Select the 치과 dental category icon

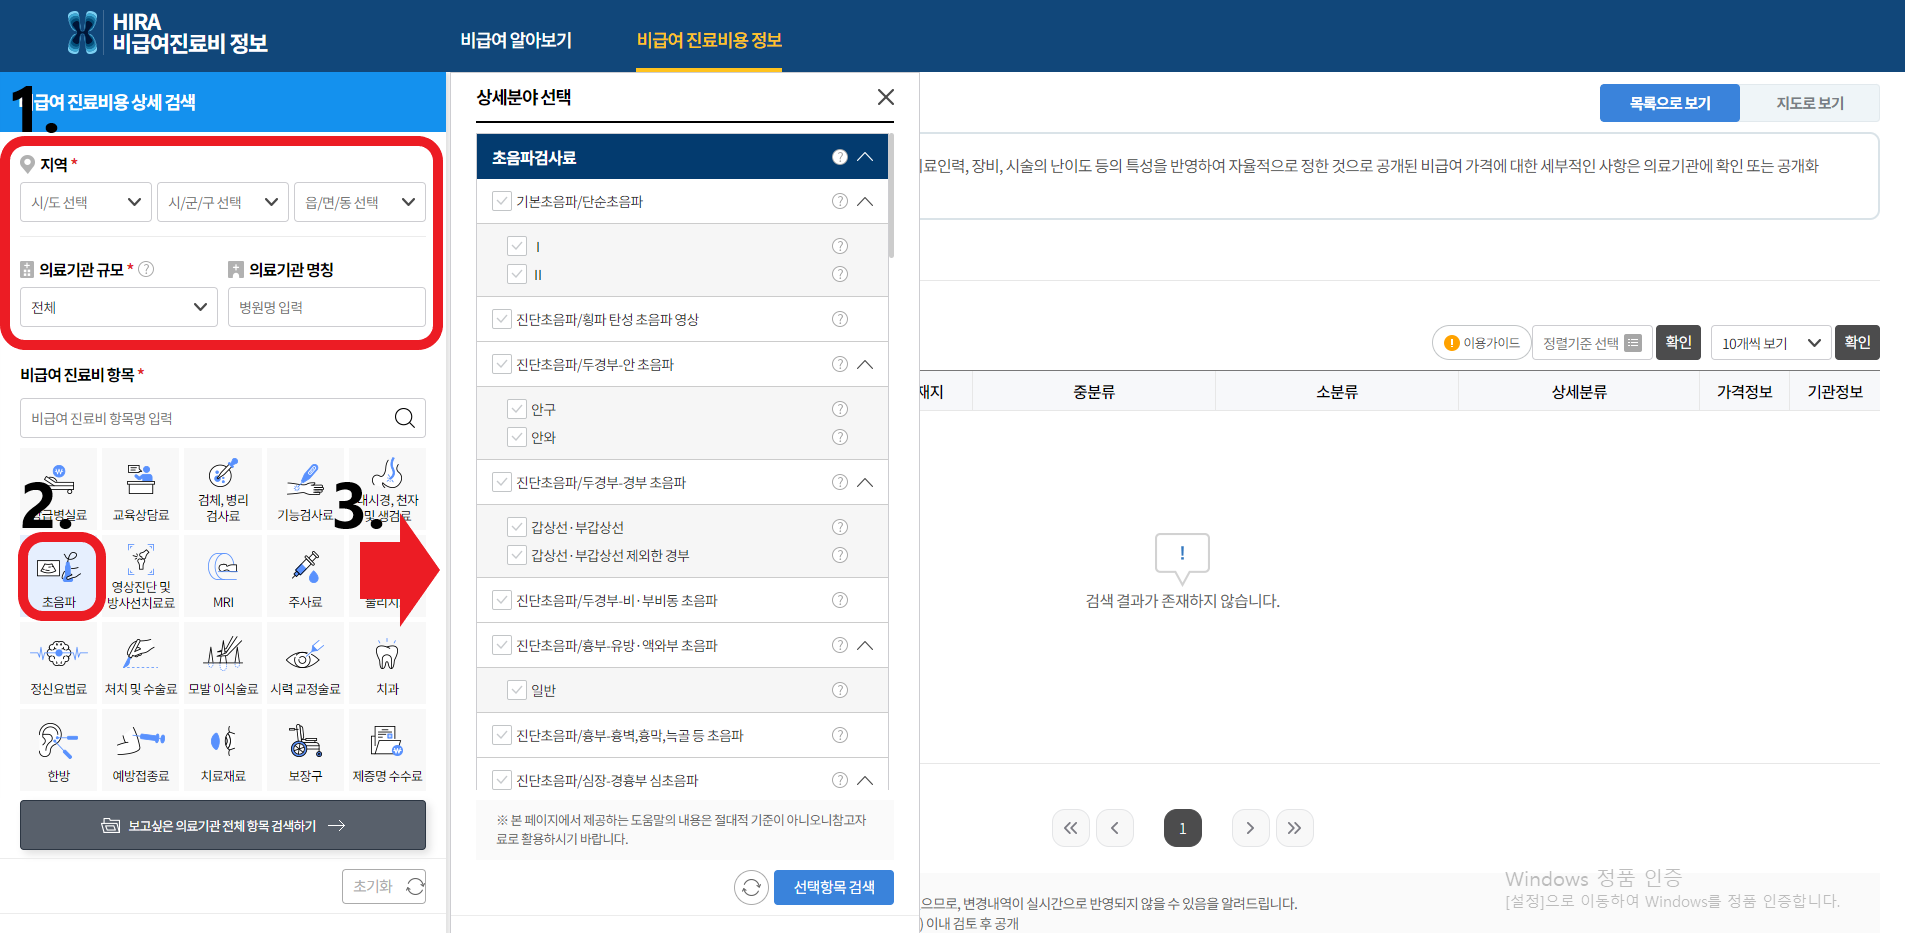tap(387, 662)
